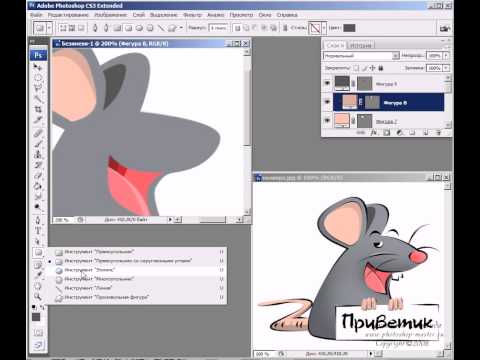
Task: Select the Type tool in the toolbox
Action: [x=38, y=231]
